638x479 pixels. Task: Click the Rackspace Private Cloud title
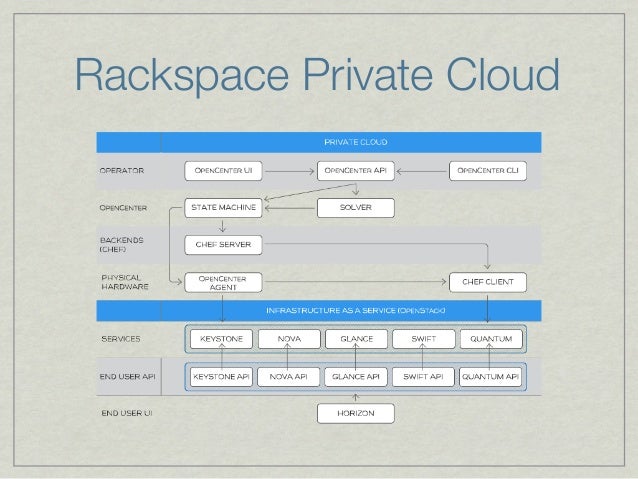(317, 75)
